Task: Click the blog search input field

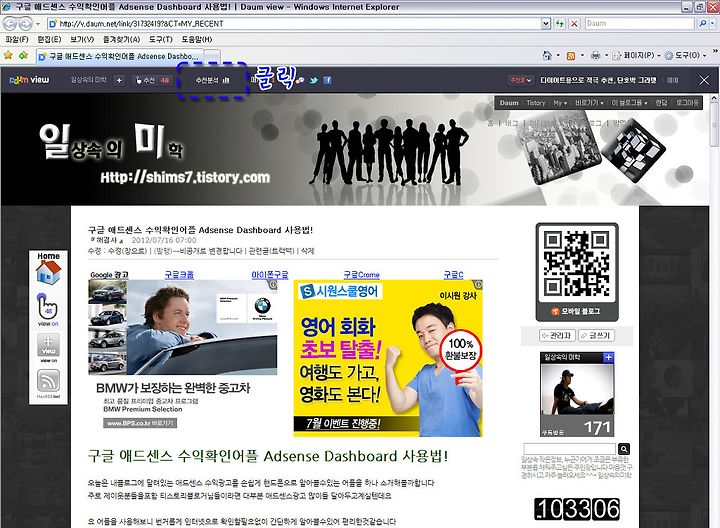Action: (x=569, y=449)
